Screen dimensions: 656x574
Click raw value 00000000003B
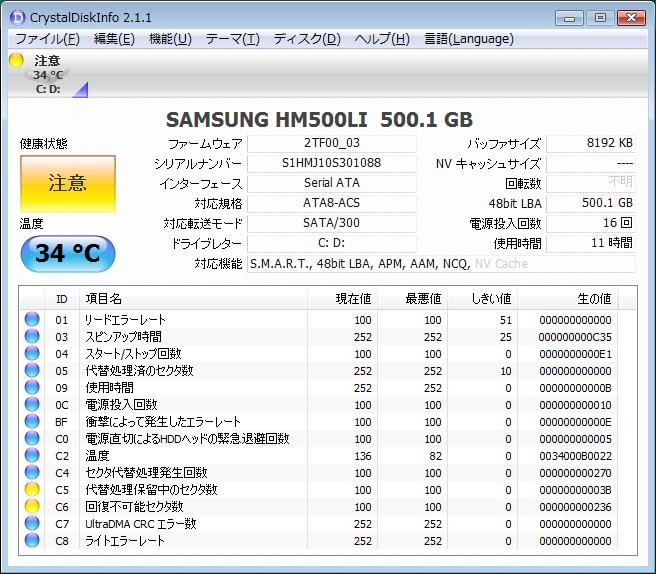coord(575,490)
